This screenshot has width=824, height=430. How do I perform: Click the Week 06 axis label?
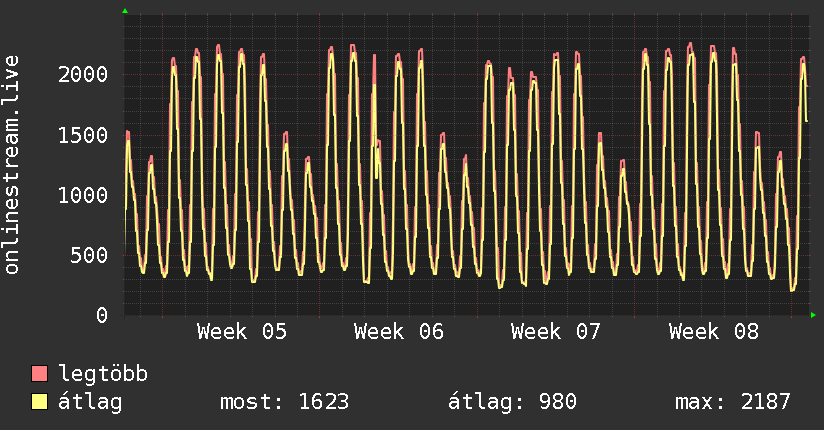(x=399, y=332)
